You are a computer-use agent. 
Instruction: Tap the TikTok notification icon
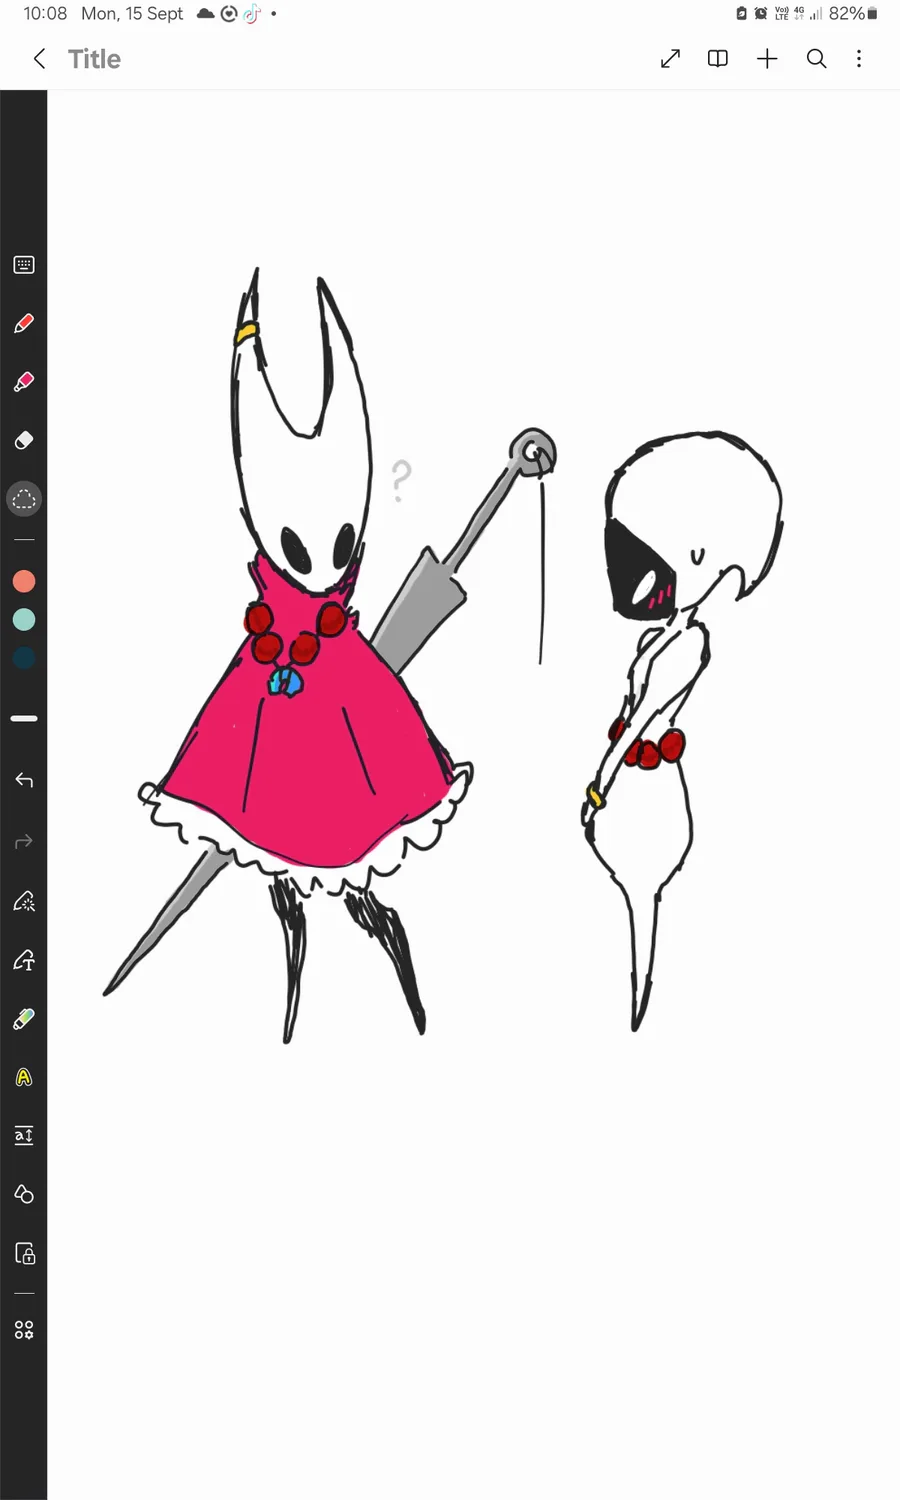coord(252,14)
